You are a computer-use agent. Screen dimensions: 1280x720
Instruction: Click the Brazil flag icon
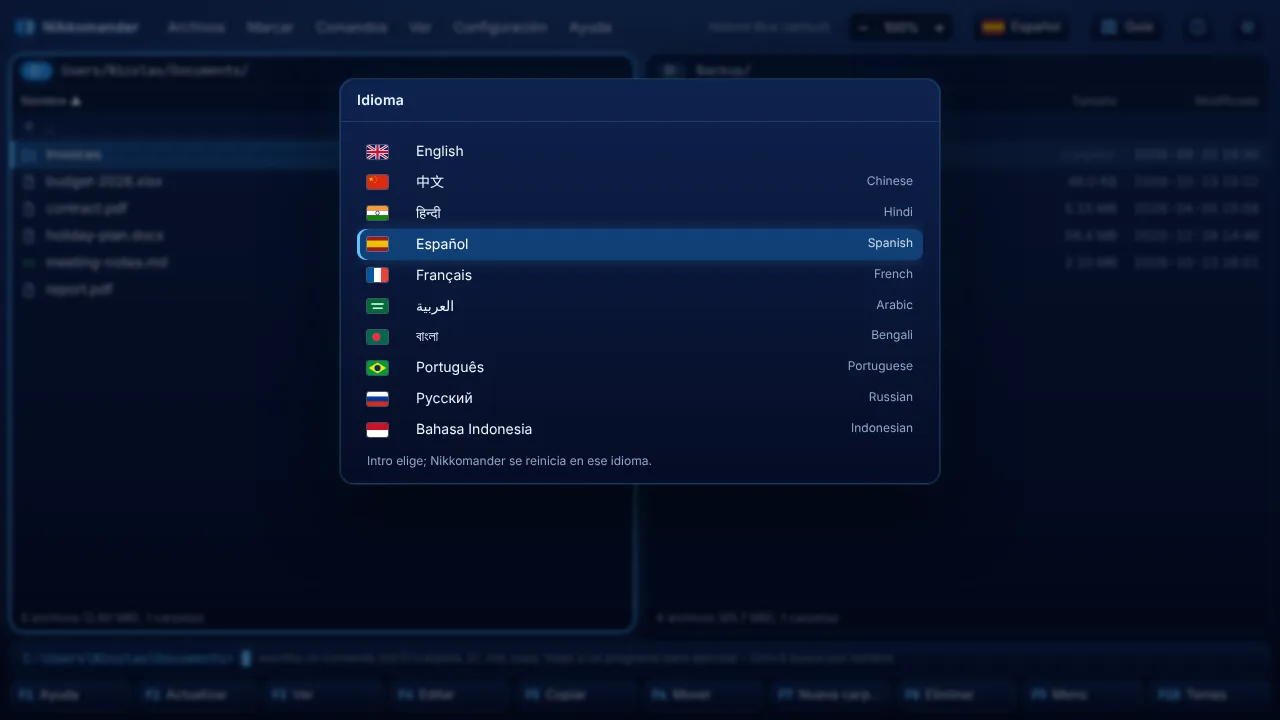point(377,368)
